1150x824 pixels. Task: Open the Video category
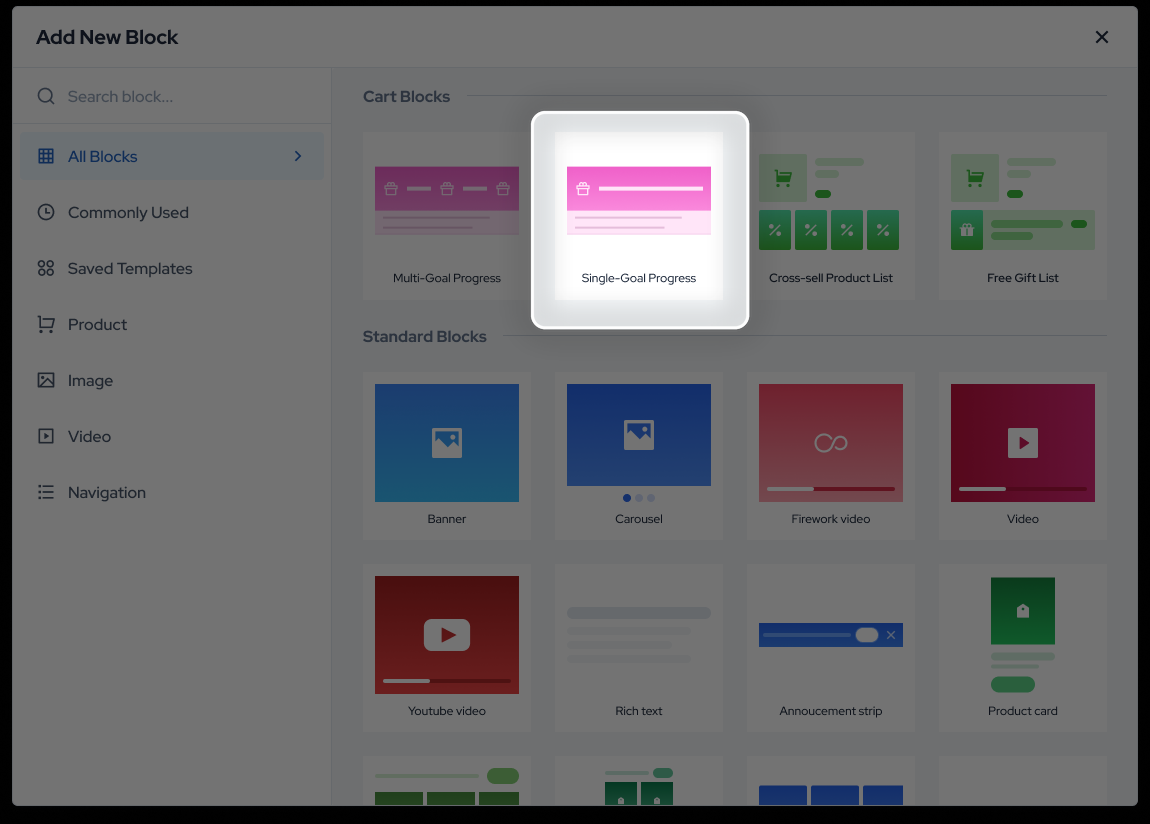(172, 436)
